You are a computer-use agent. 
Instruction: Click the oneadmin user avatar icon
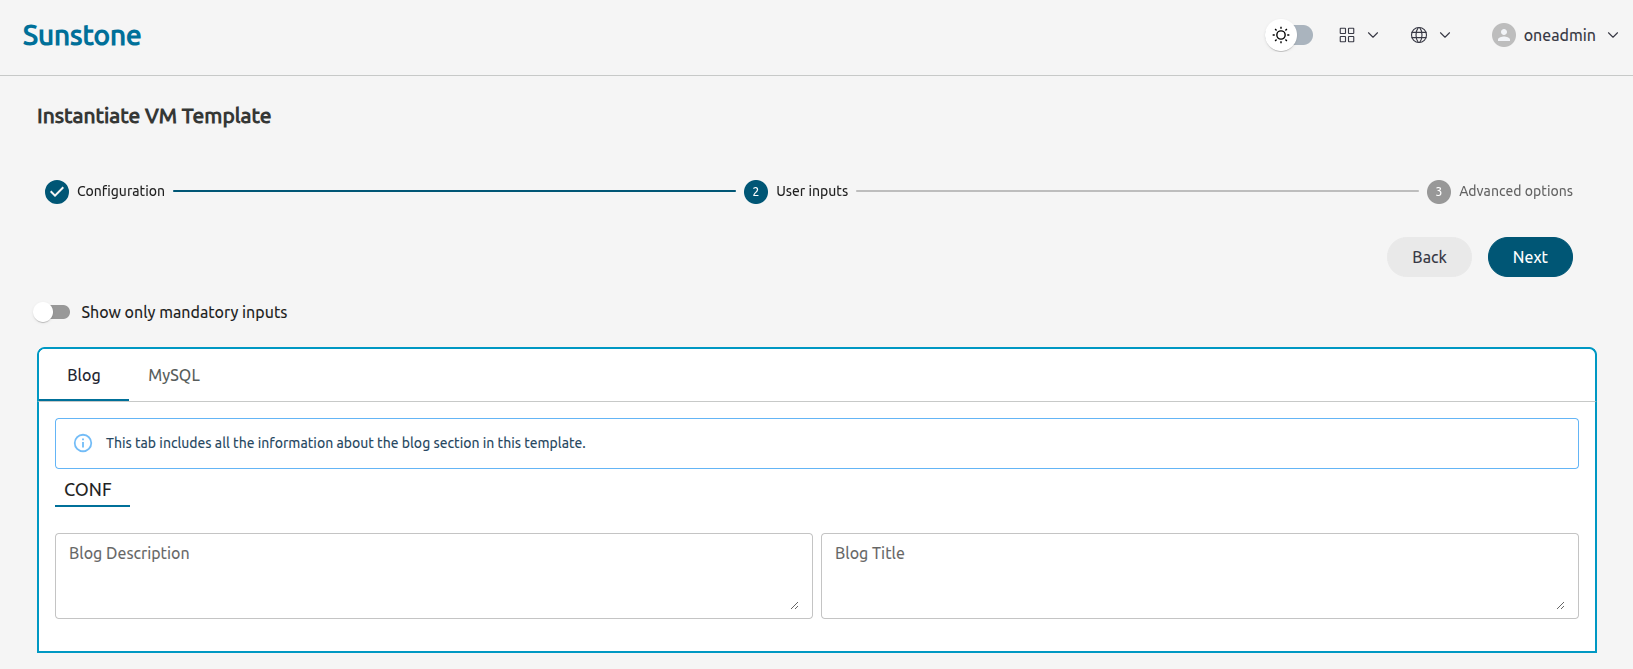point(1504,35)
